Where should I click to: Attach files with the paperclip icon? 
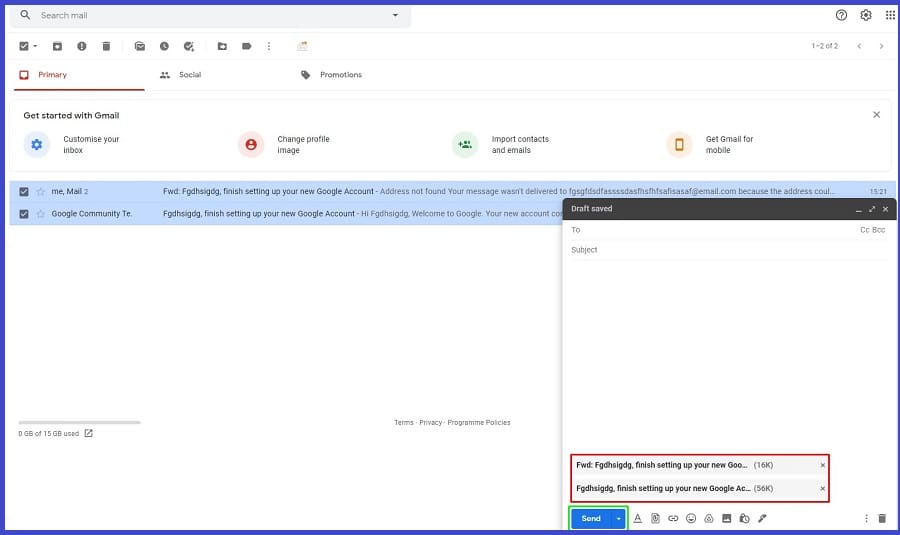coord(655,518)
